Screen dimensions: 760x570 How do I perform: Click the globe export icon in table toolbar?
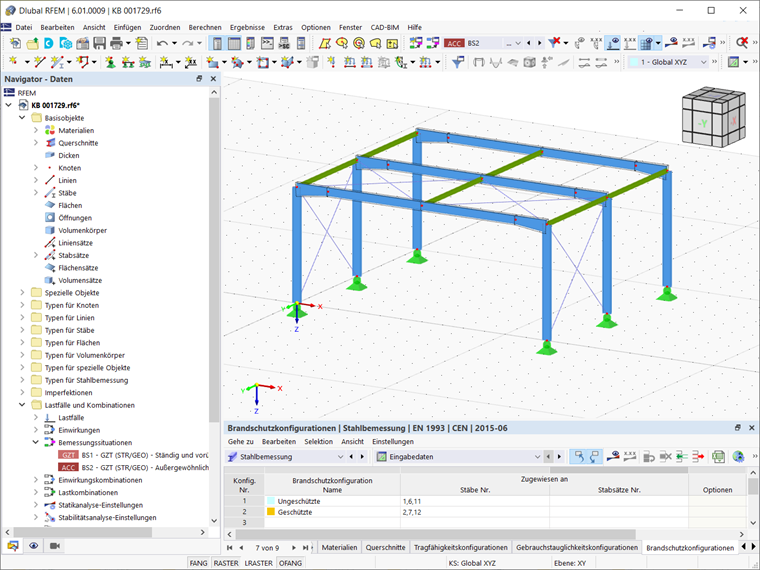(x=738, y=457)
